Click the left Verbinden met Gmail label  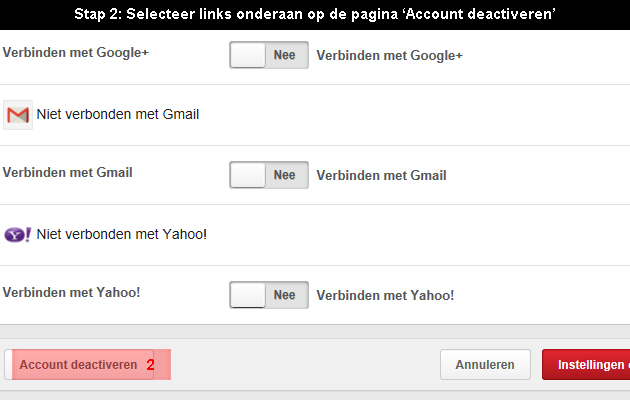coord(68,173)
